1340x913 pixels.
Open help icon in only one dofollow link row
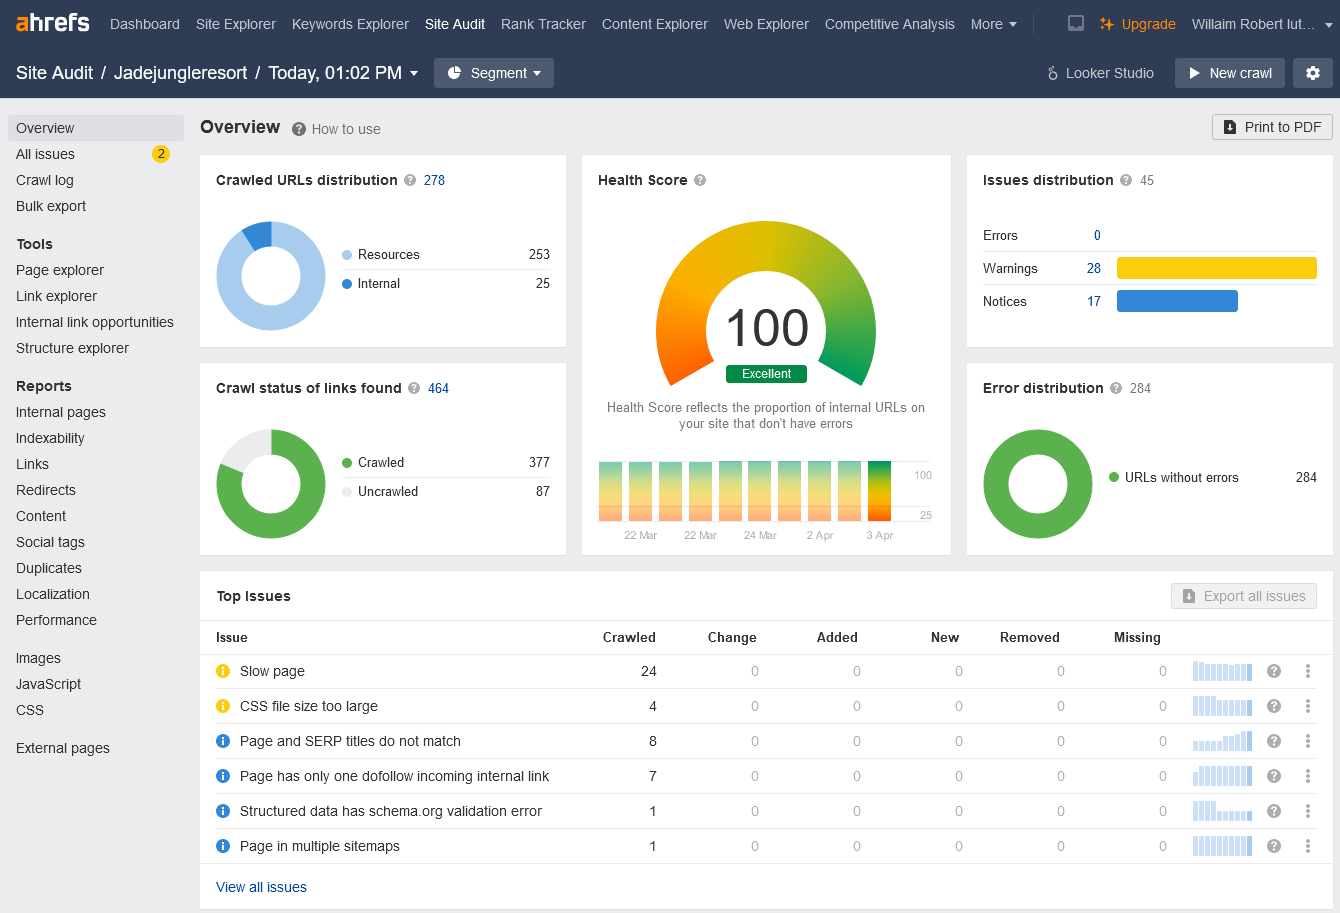point(1274,776)
